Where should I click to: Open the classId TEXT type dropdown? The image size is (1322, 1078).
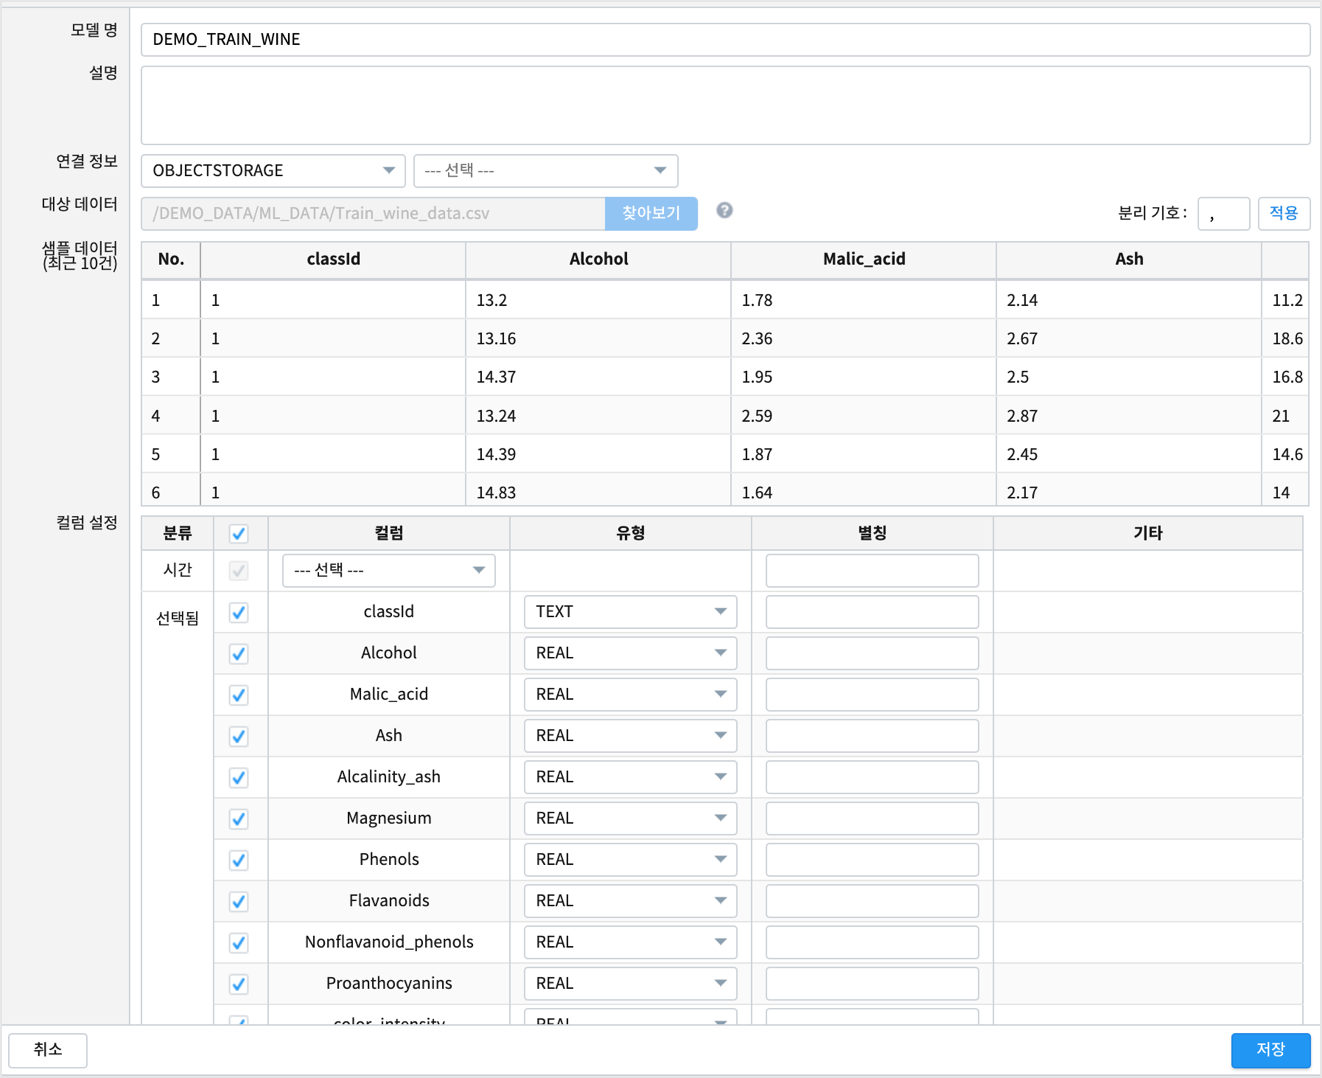pos(630,612)
